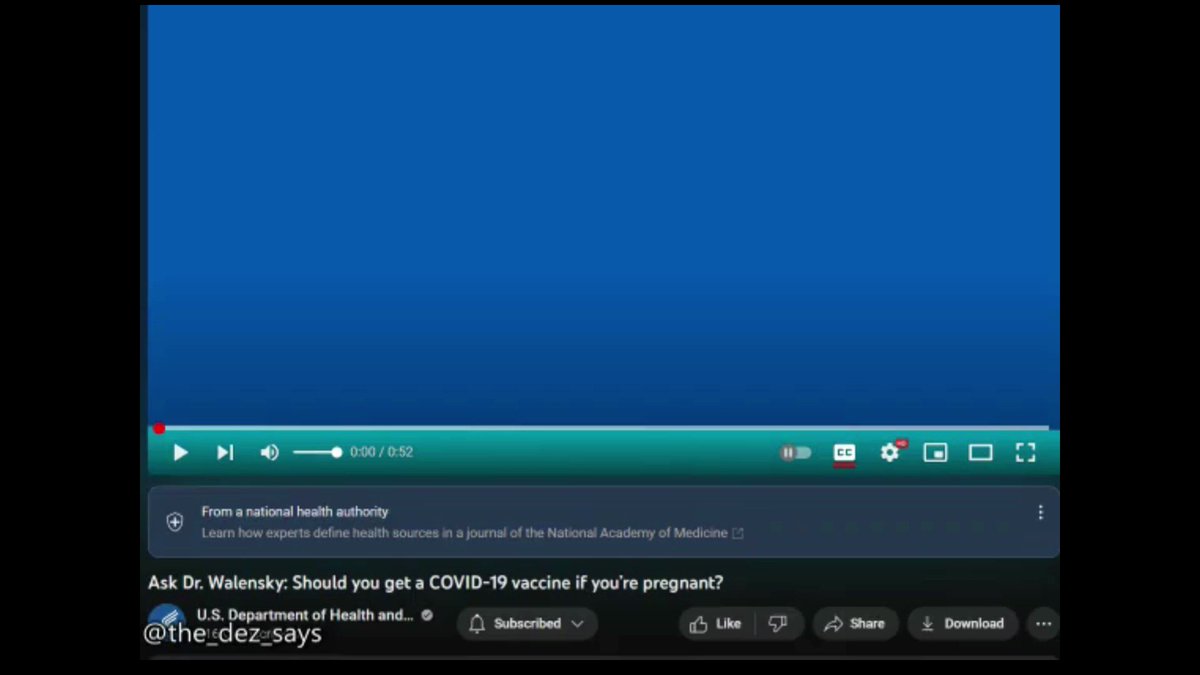Download the video
Viewport: 1200px width, 675px height.
pyautogui.click(x=963, y=624)
